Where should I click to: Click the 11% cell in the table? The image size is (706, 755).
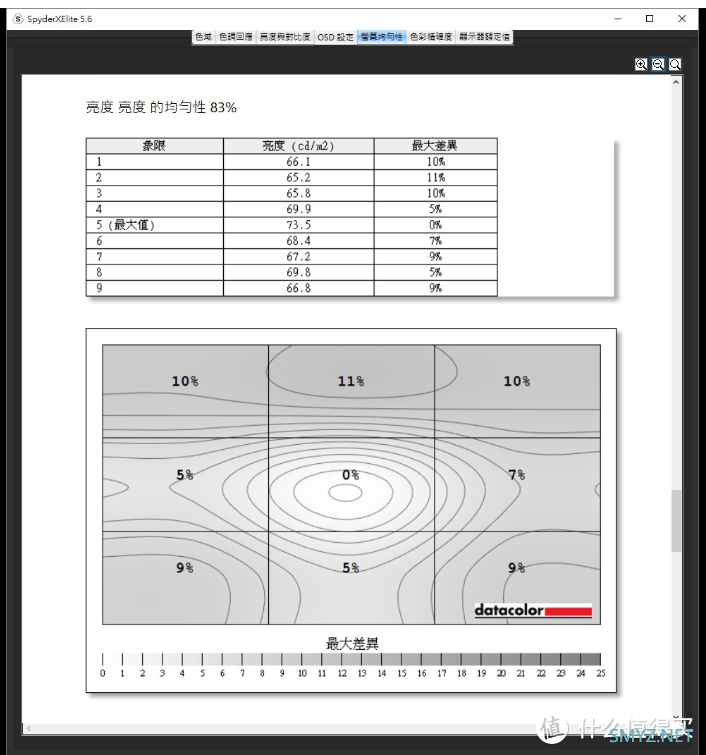[435, 178]
